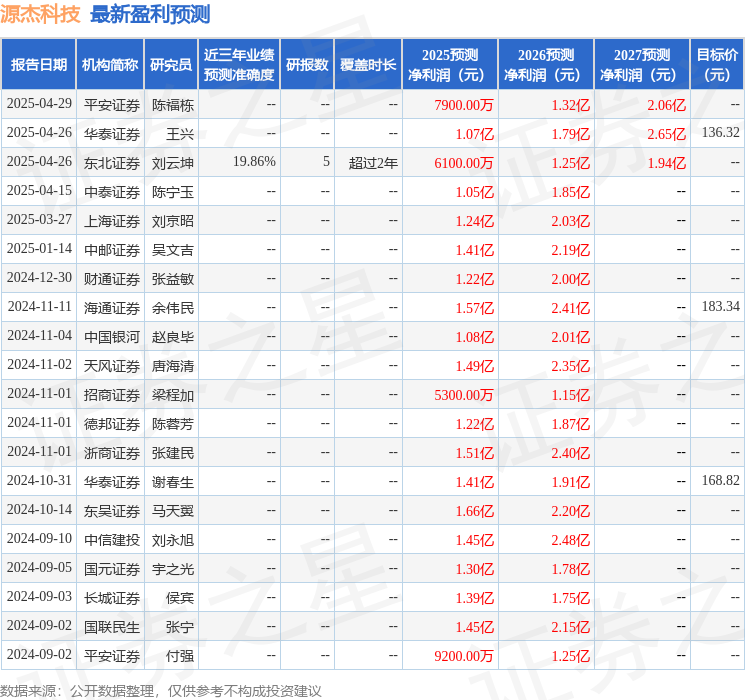Select the date 2025-04-29 cell
The height and width of the screenshot is (700, 745).
pos(39,104)
